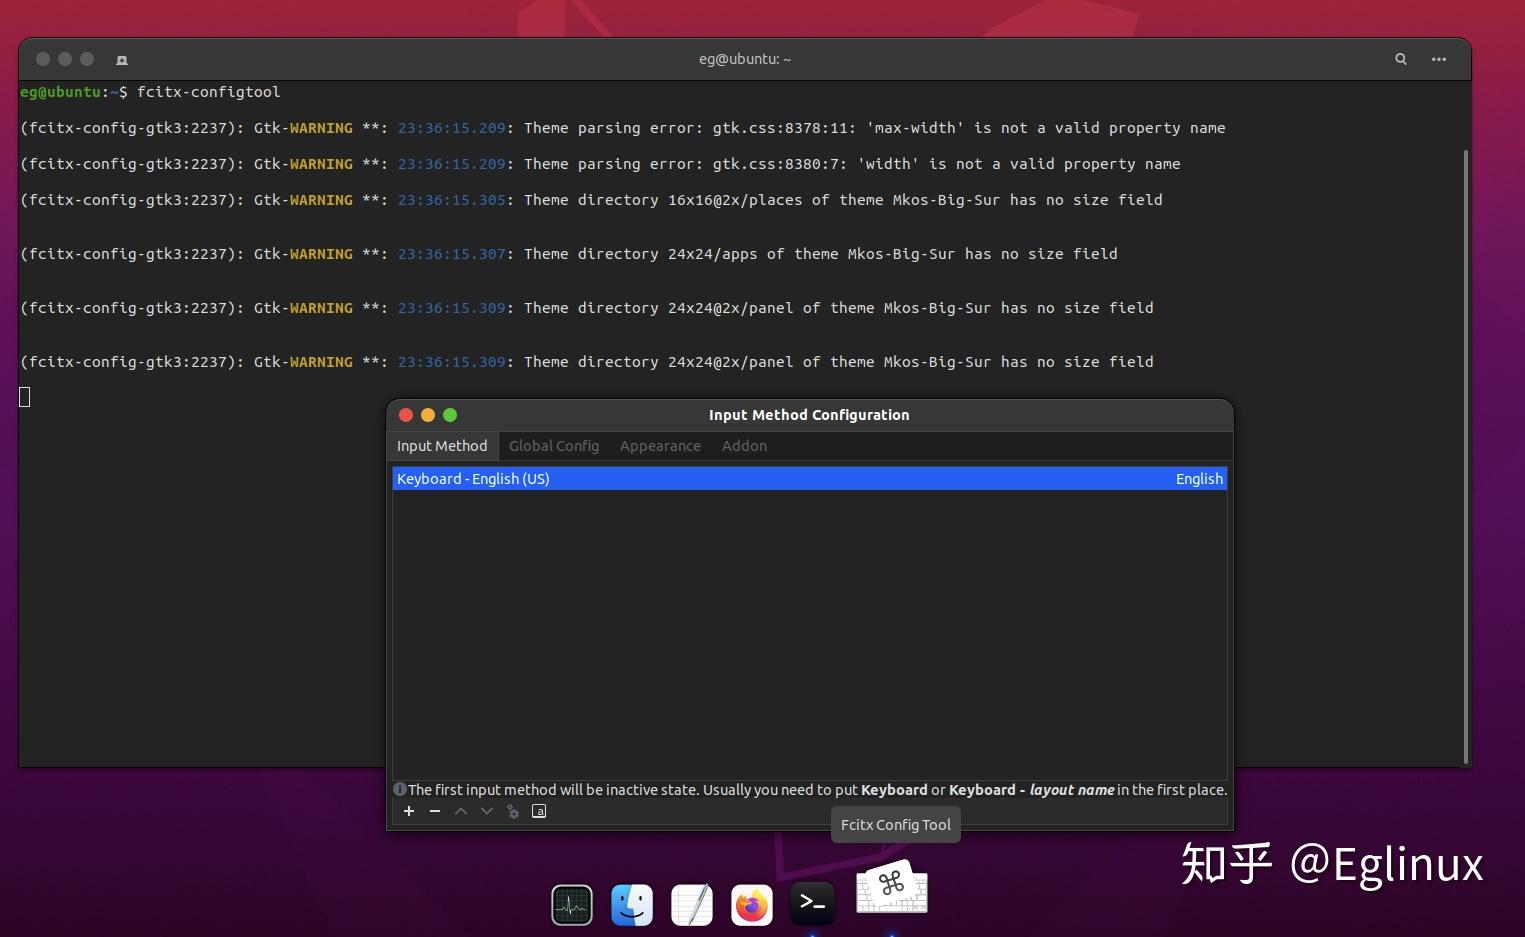
Task: Select the Input Method tab
Action: coord(442,446)
